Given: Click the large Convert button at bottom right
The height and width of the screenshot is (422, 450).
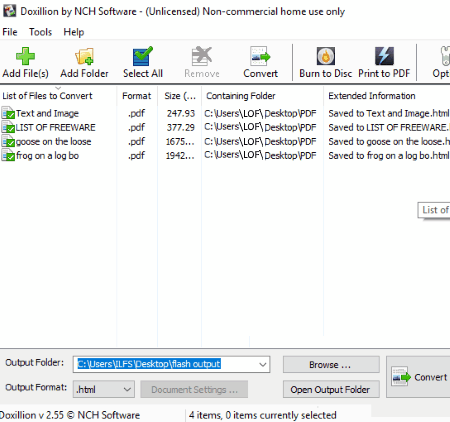Looking at the screenshot, I should (419, 377).
